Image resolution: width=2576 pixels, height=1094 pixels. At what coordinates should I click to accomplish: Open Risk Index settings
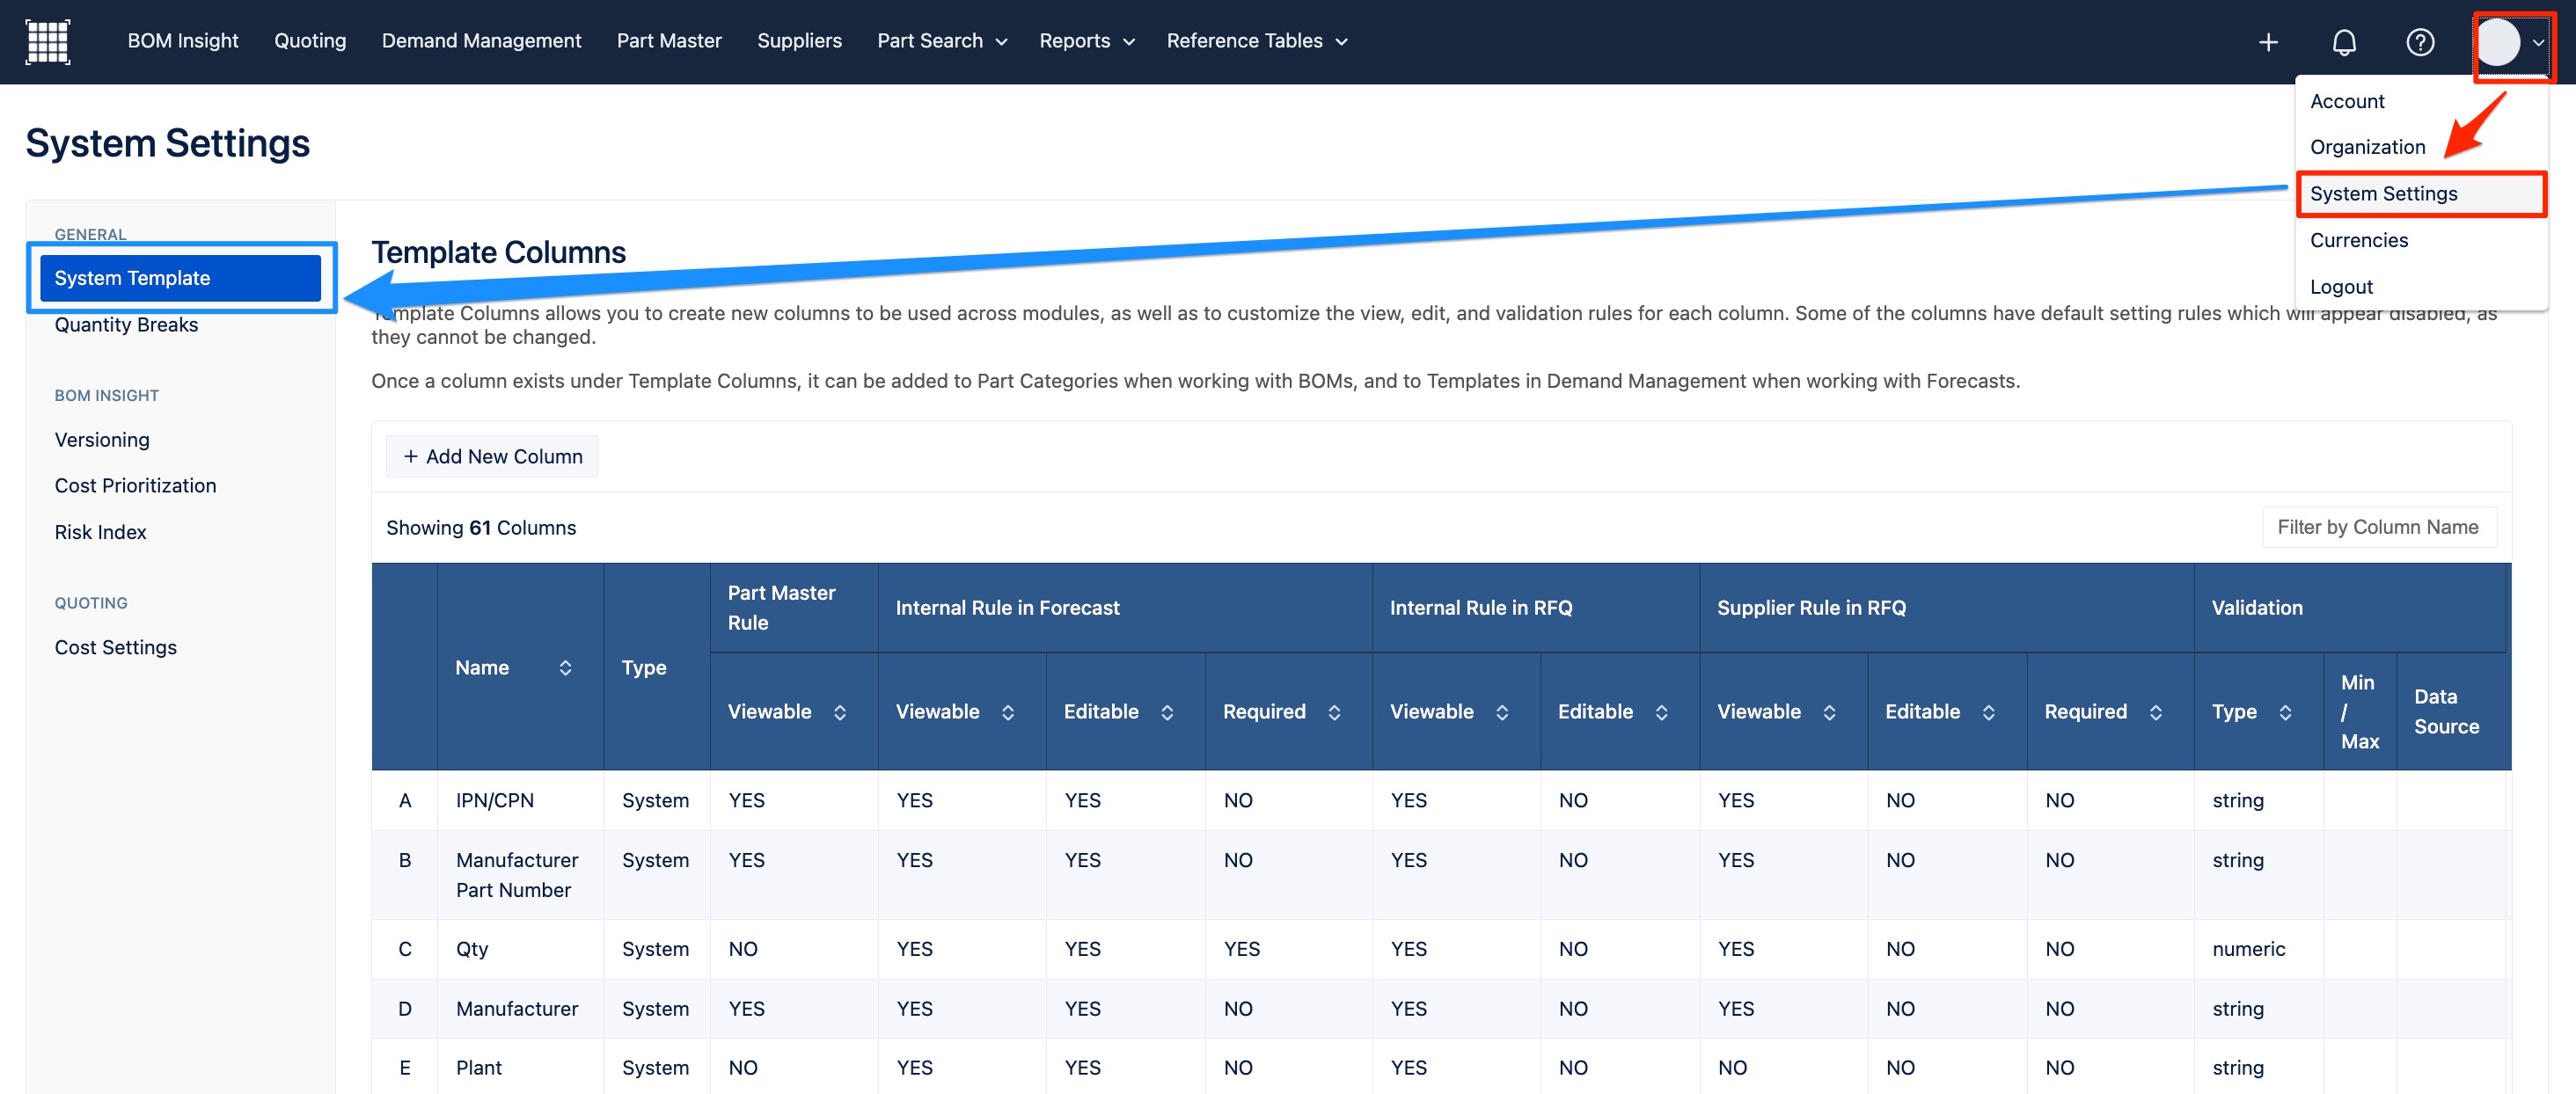tap(100, 532)
